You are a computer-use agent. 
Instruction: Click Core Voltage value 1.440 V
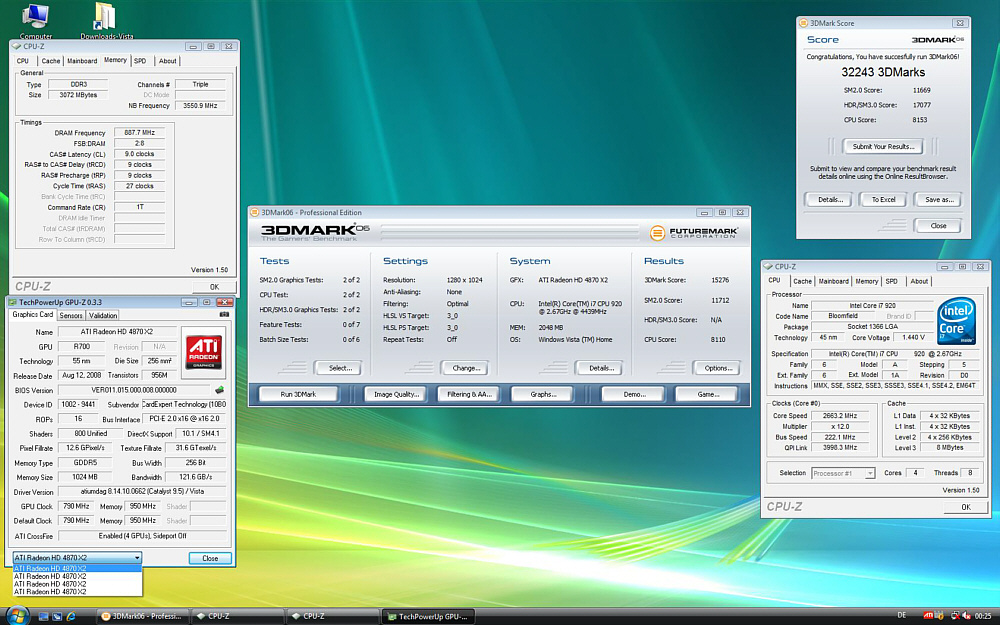(x=913, y=337)
